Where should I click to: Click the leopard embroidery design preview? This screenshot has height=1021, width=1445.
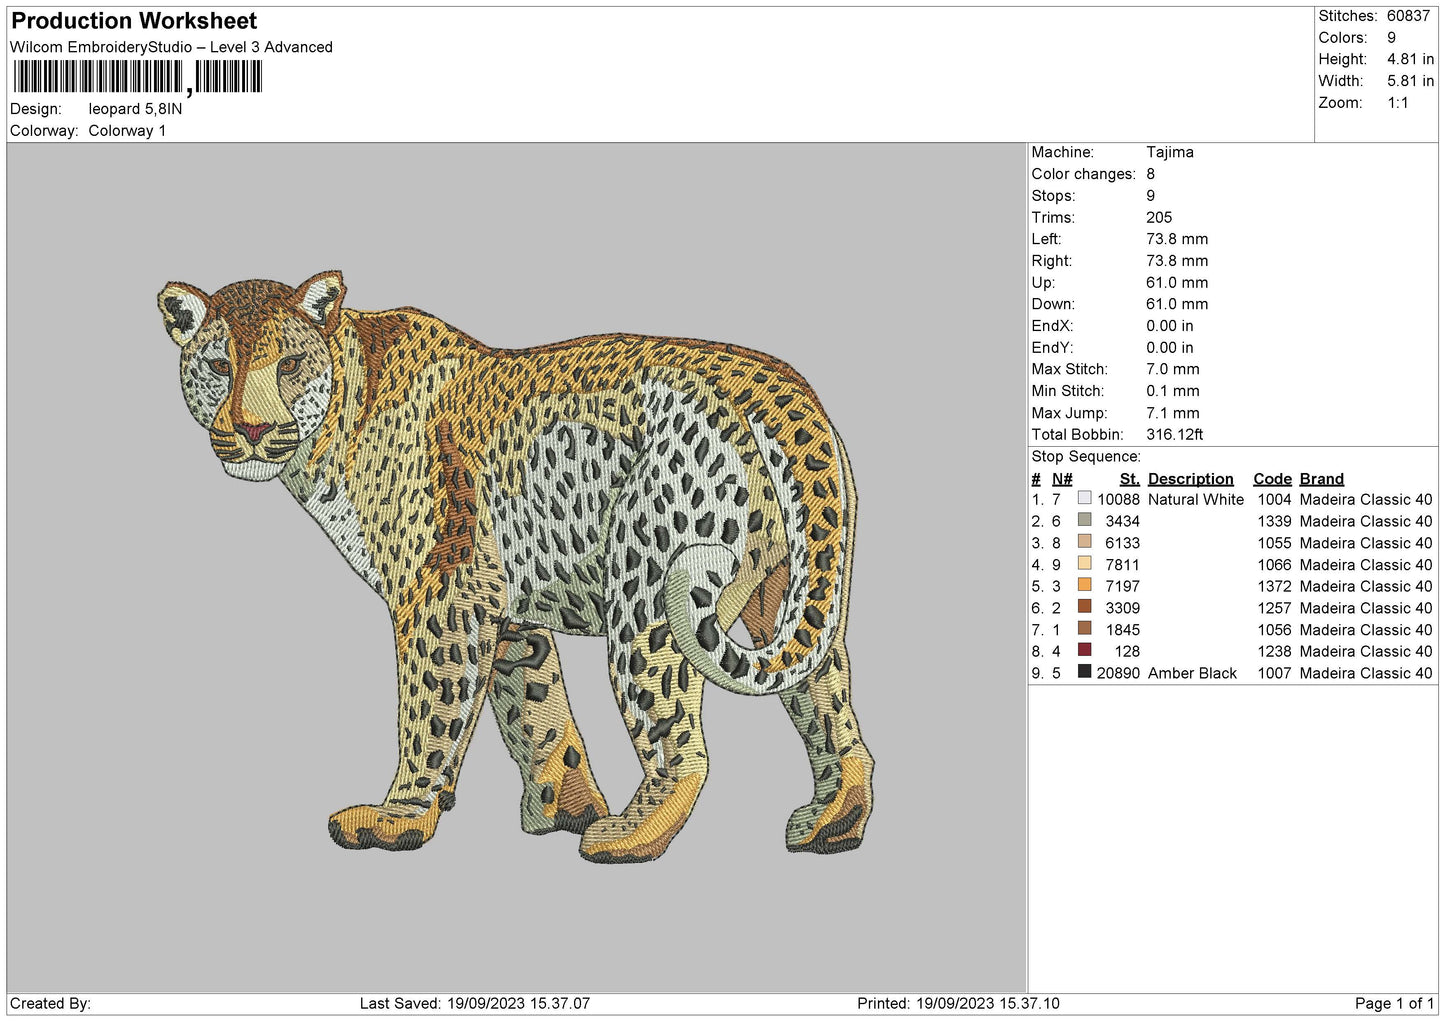tap(517, 565)
